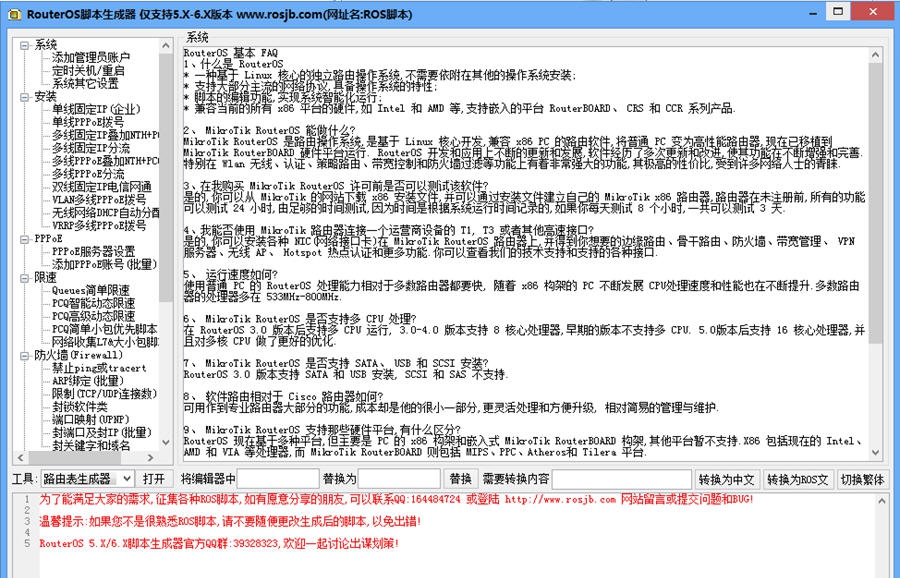Select 多线固定IP分流 item
Viewport: 900px width, 578px height.
[91, 148]
